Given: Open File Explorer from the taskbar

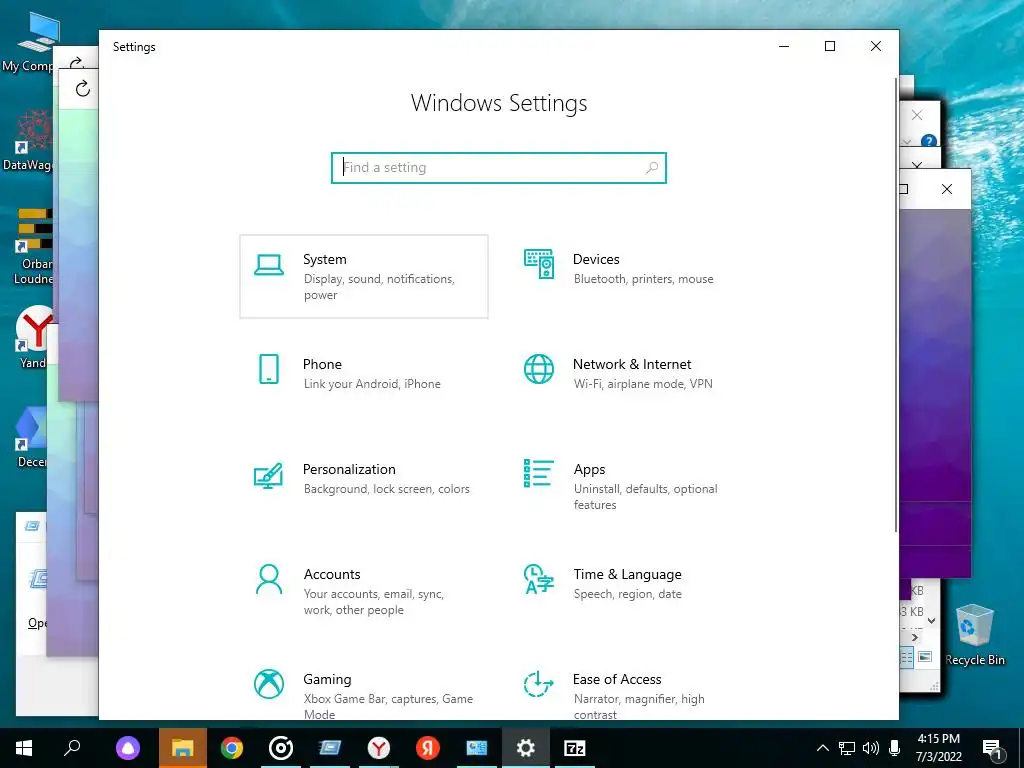Looking at the screenshot, I should [183, 748].
